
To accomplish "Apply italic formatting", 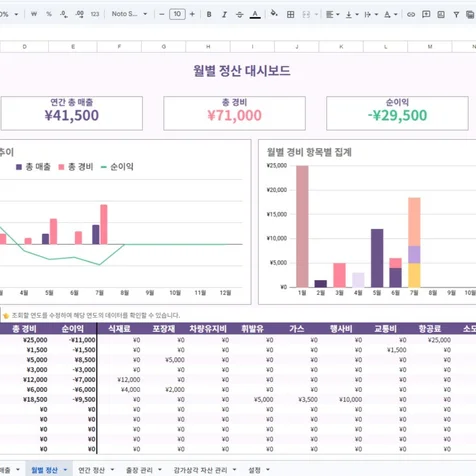I will 224,14.
